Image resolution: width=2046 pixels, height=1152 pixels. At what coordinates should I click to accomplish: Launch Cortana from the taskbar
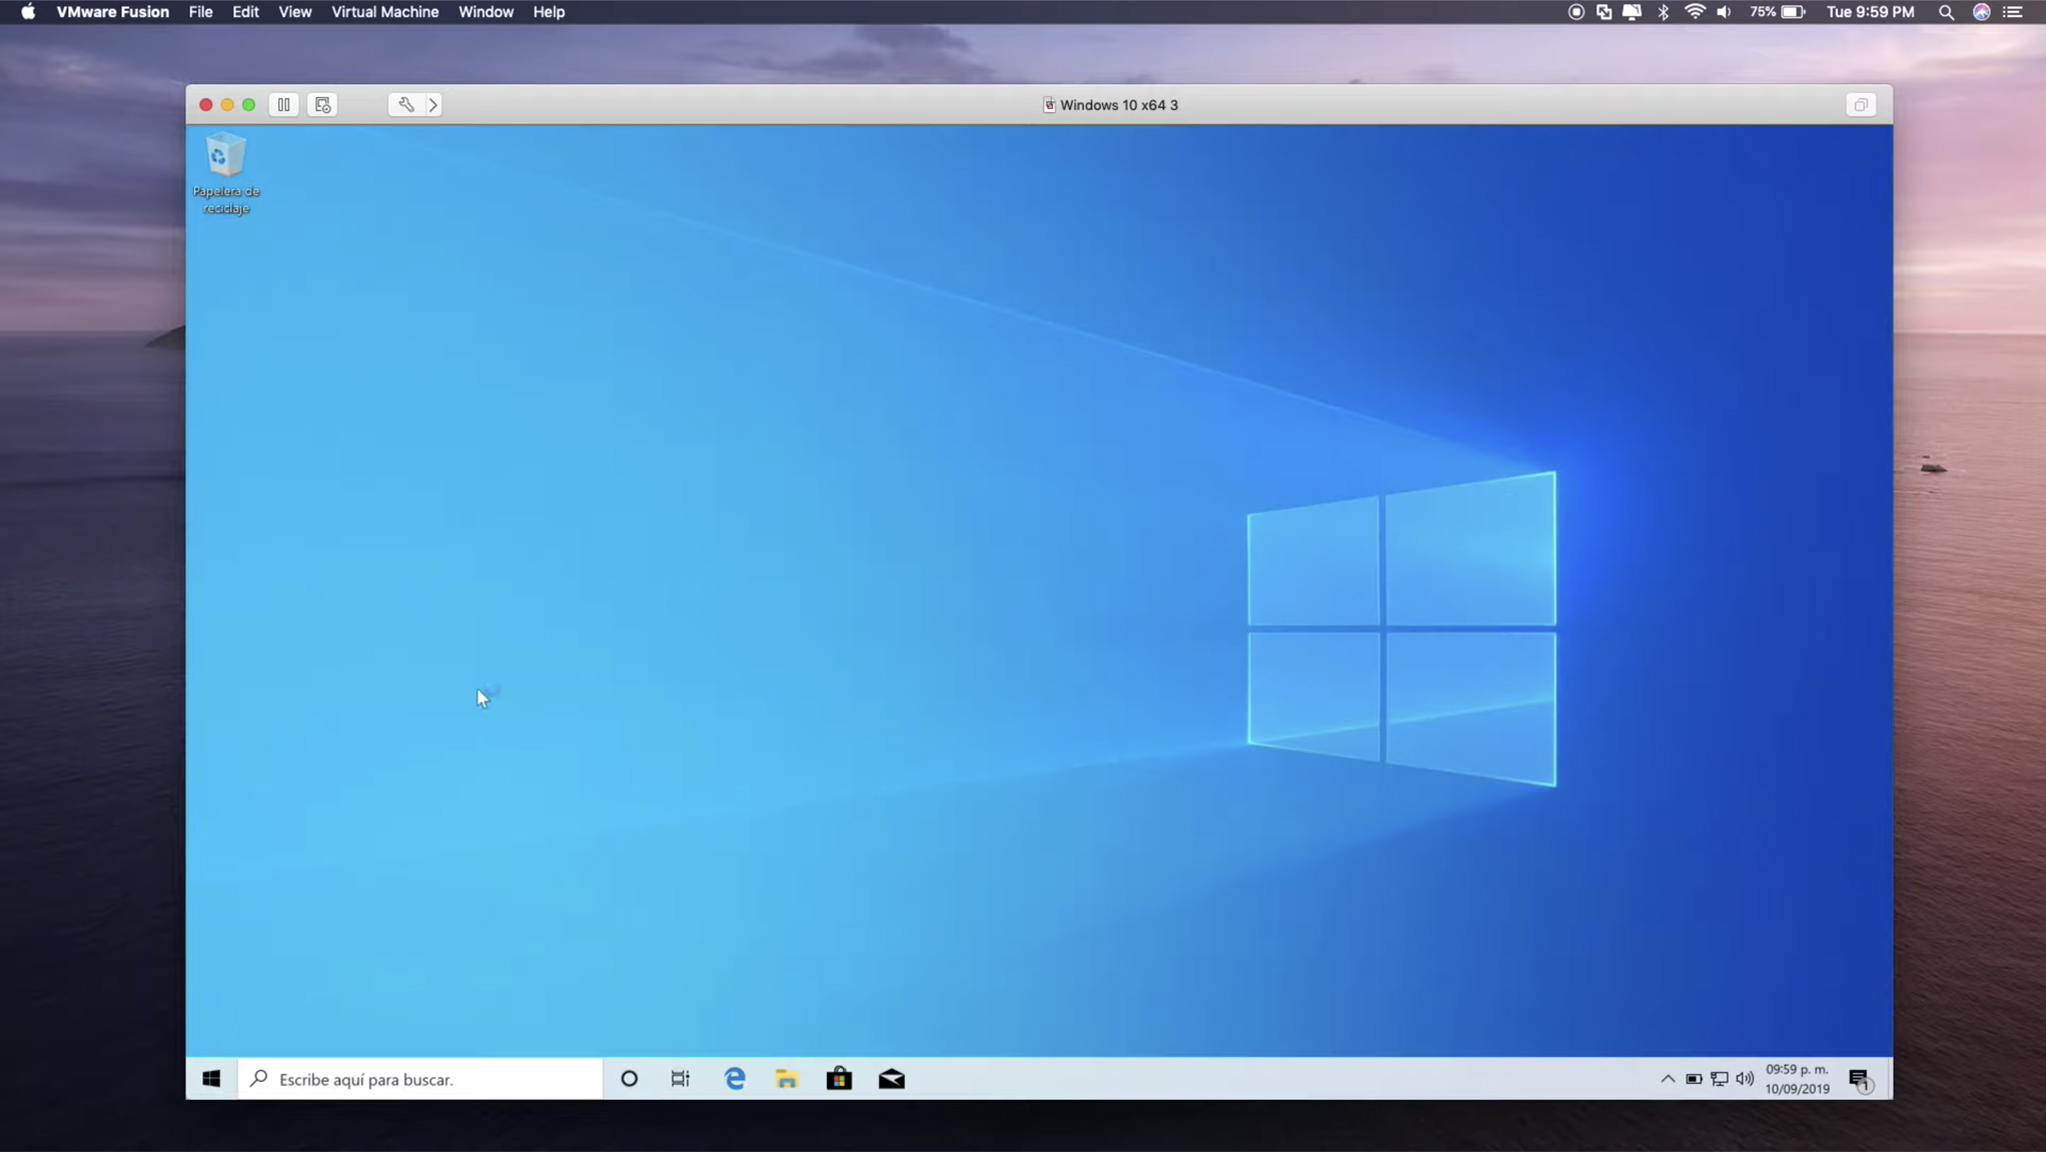629,1079
